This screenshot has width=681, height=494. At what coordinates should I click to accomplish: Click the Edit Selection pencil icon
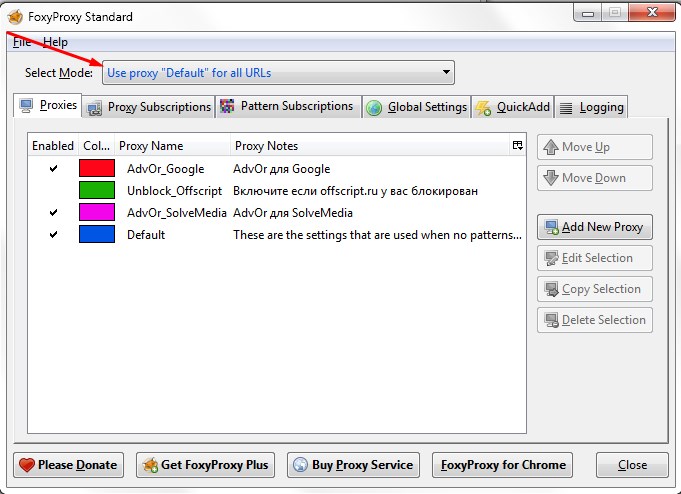coord(552,258)
